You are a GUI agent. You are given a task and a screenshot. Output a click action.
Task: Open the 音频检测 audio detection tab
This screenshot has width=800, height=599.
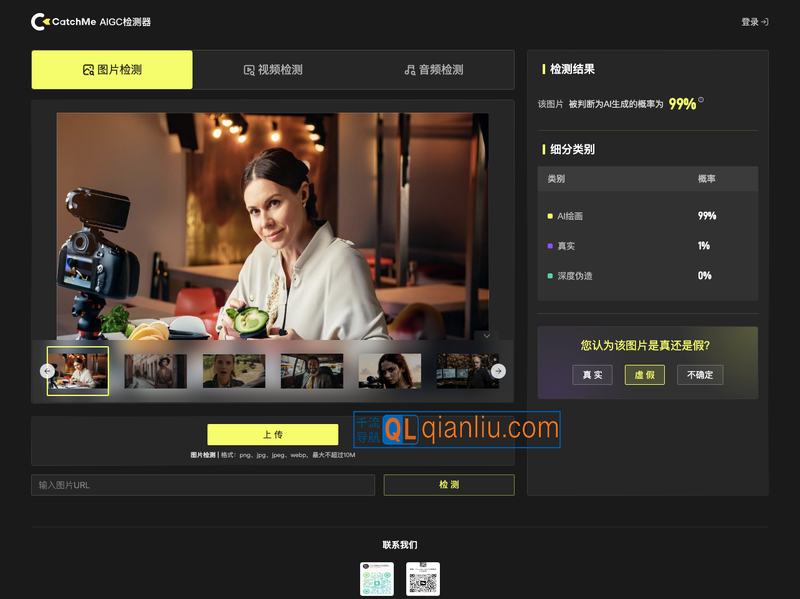click(433, 70)
